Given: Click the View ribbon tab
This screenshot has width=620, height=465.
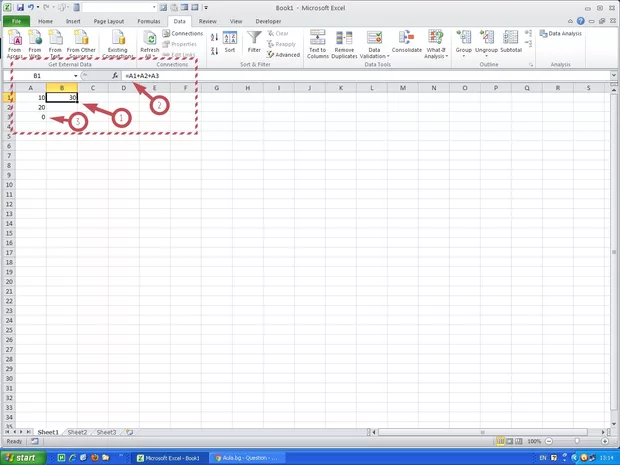Looking at the screenshot, I should coord(236,21).
